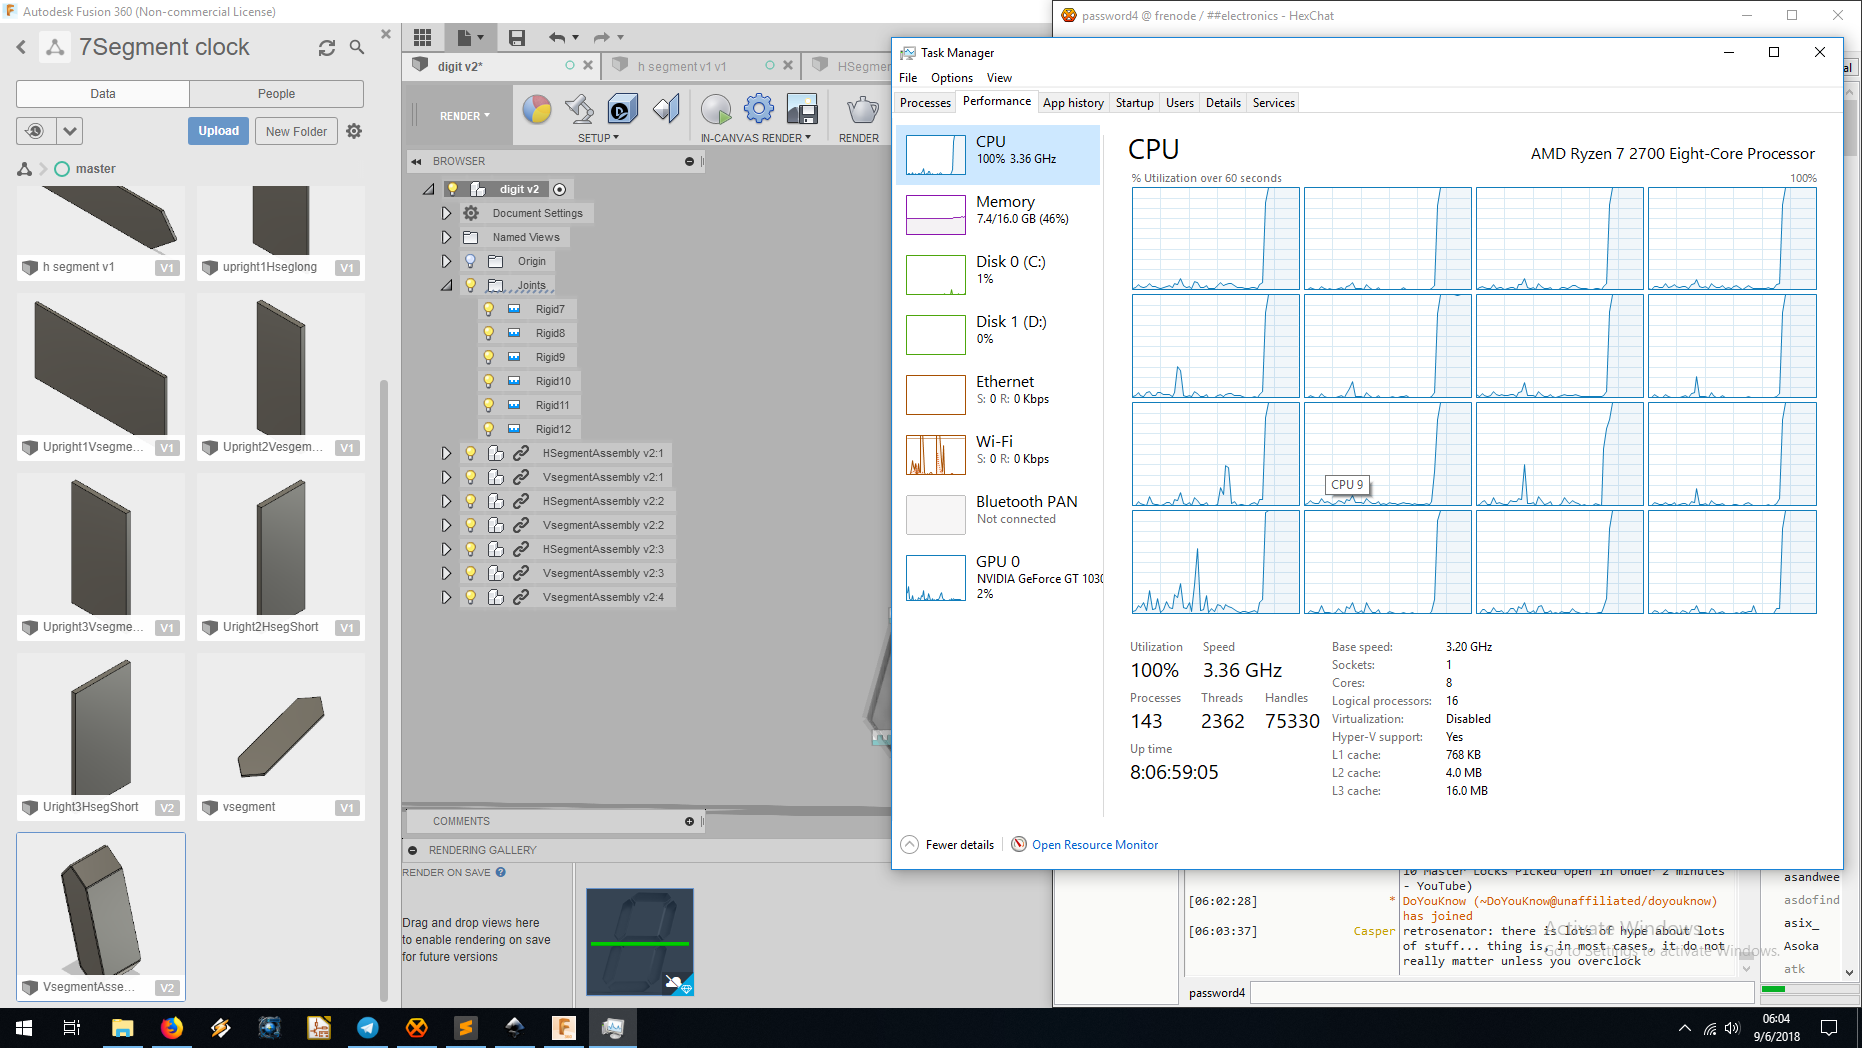1862x1048 pixels.
Task: Click the Upload button
Action: pos(218,131)
